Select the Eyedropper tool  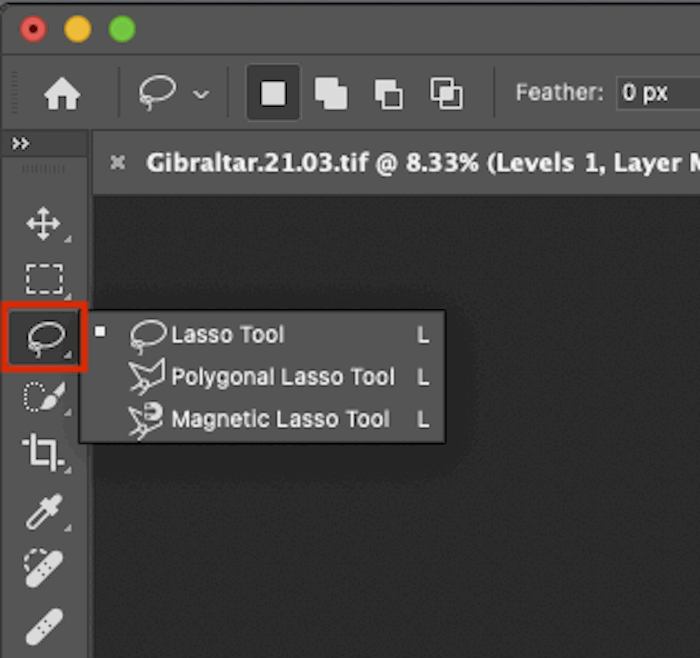(x=44, y=511)
